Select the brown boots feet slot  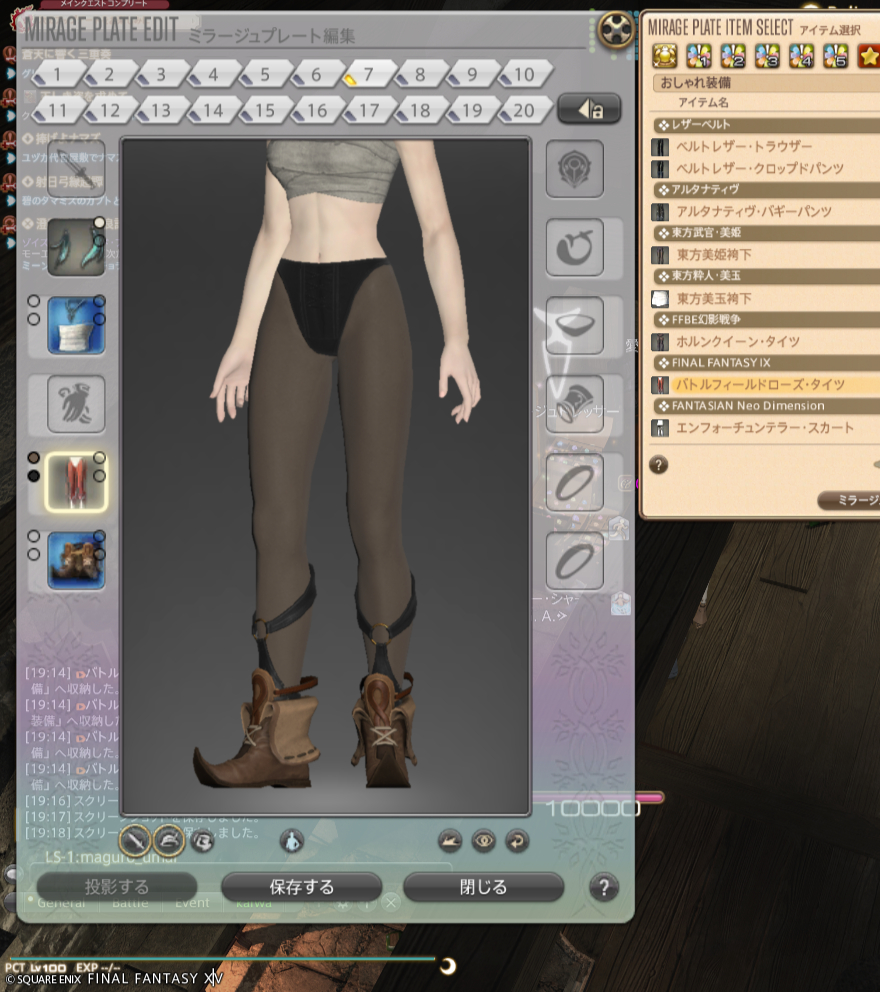[x=76, y=560]
